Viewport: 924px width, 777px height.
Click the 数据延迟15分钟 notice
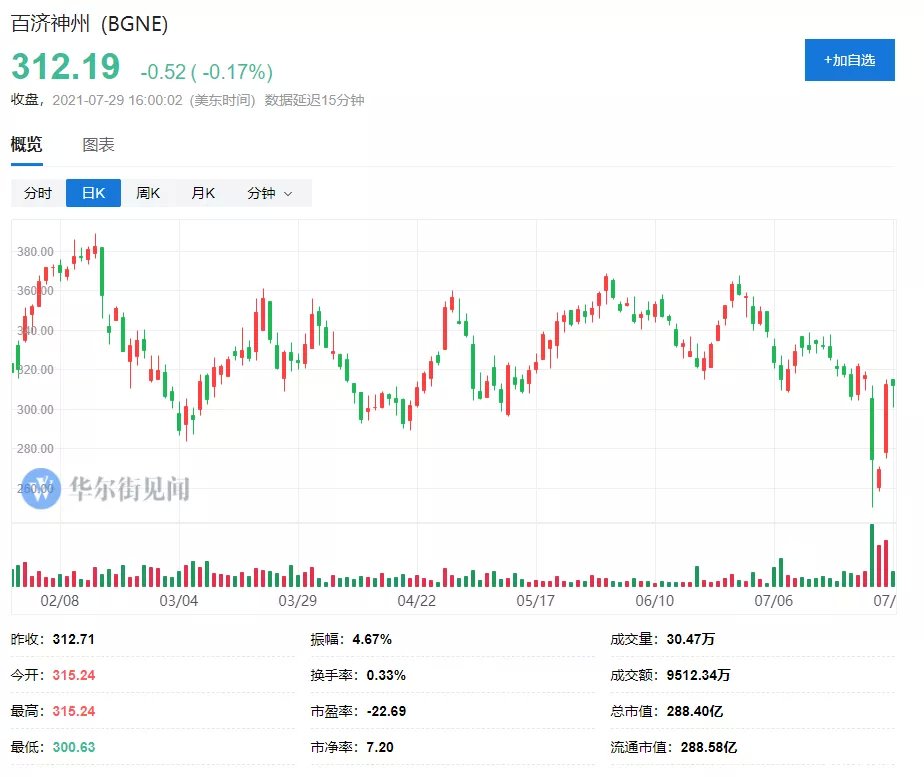click(x=314, y=100)
